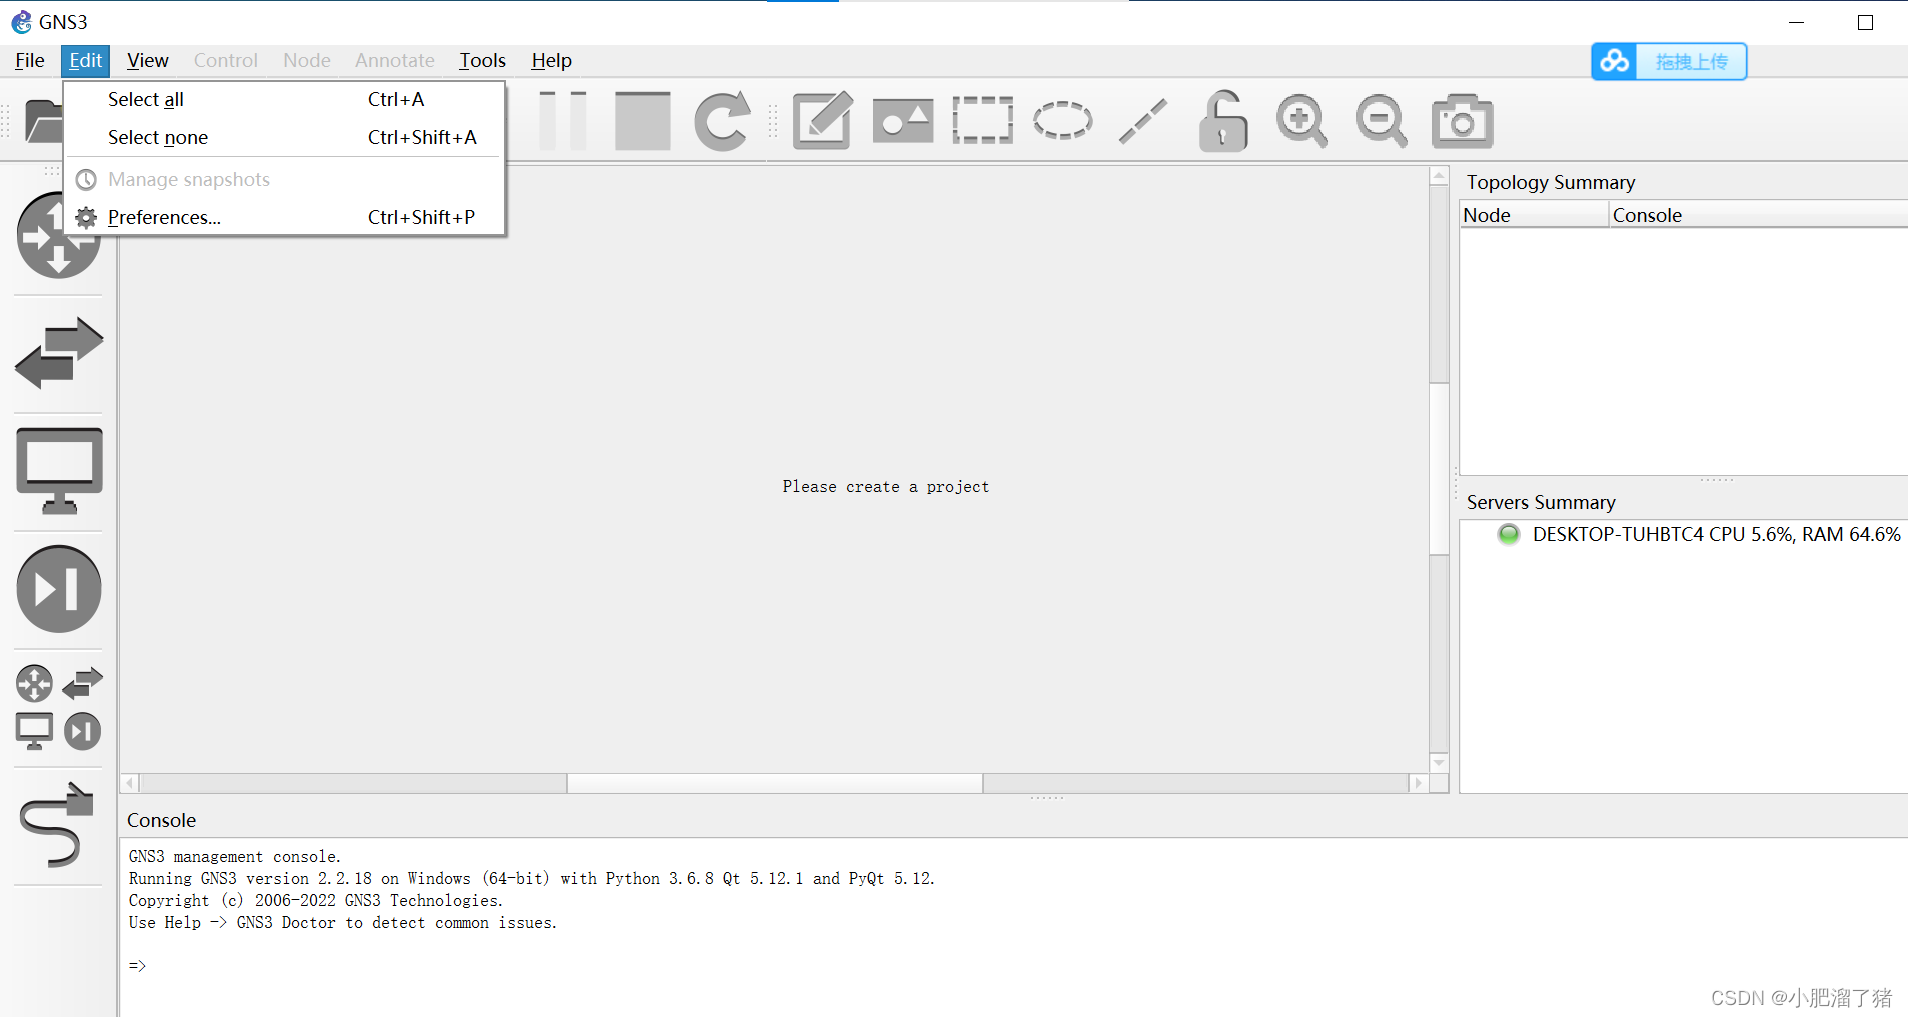This screenshot has width=1908, height=1017.
Task: Click the reload all nodes icon
Action: (722, 121)
